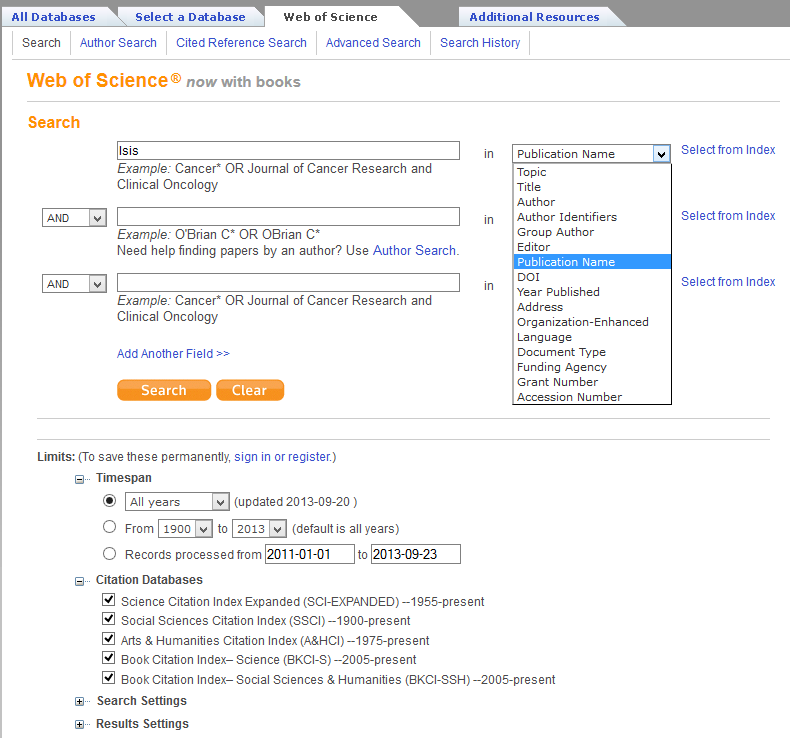The image size is (790, 738).
Task: Open the Additional Resources tab
Action: (535, 17)
